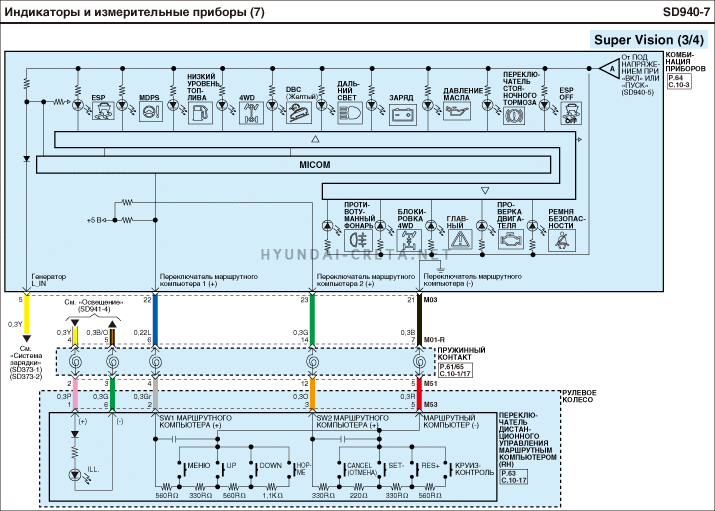715x511 pixels.
Task: Click the 4WD lock indicator icon
Action: point(409,240)
